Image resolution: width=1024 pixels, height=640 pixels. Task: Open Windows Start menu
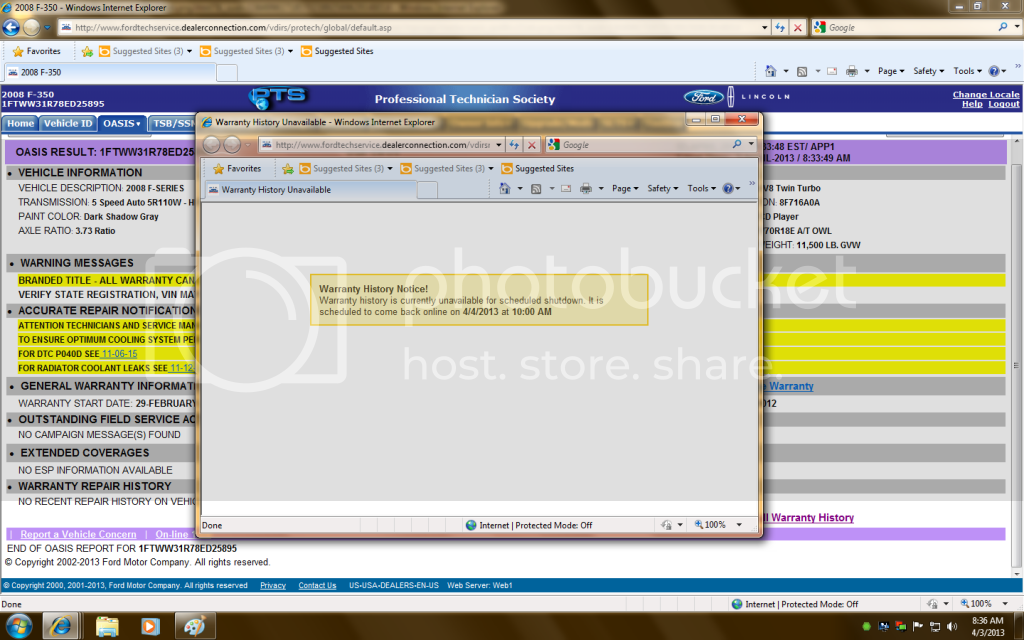click(18, 626)
